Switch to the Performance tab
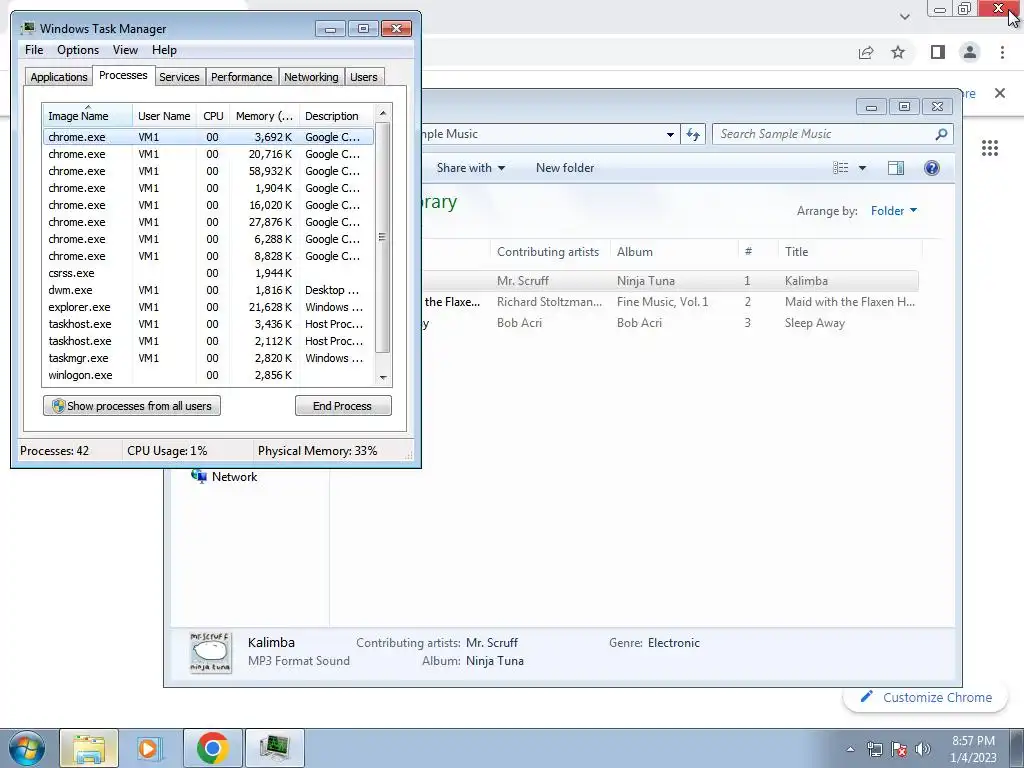1024x768 pixels. tap(241, 77)
